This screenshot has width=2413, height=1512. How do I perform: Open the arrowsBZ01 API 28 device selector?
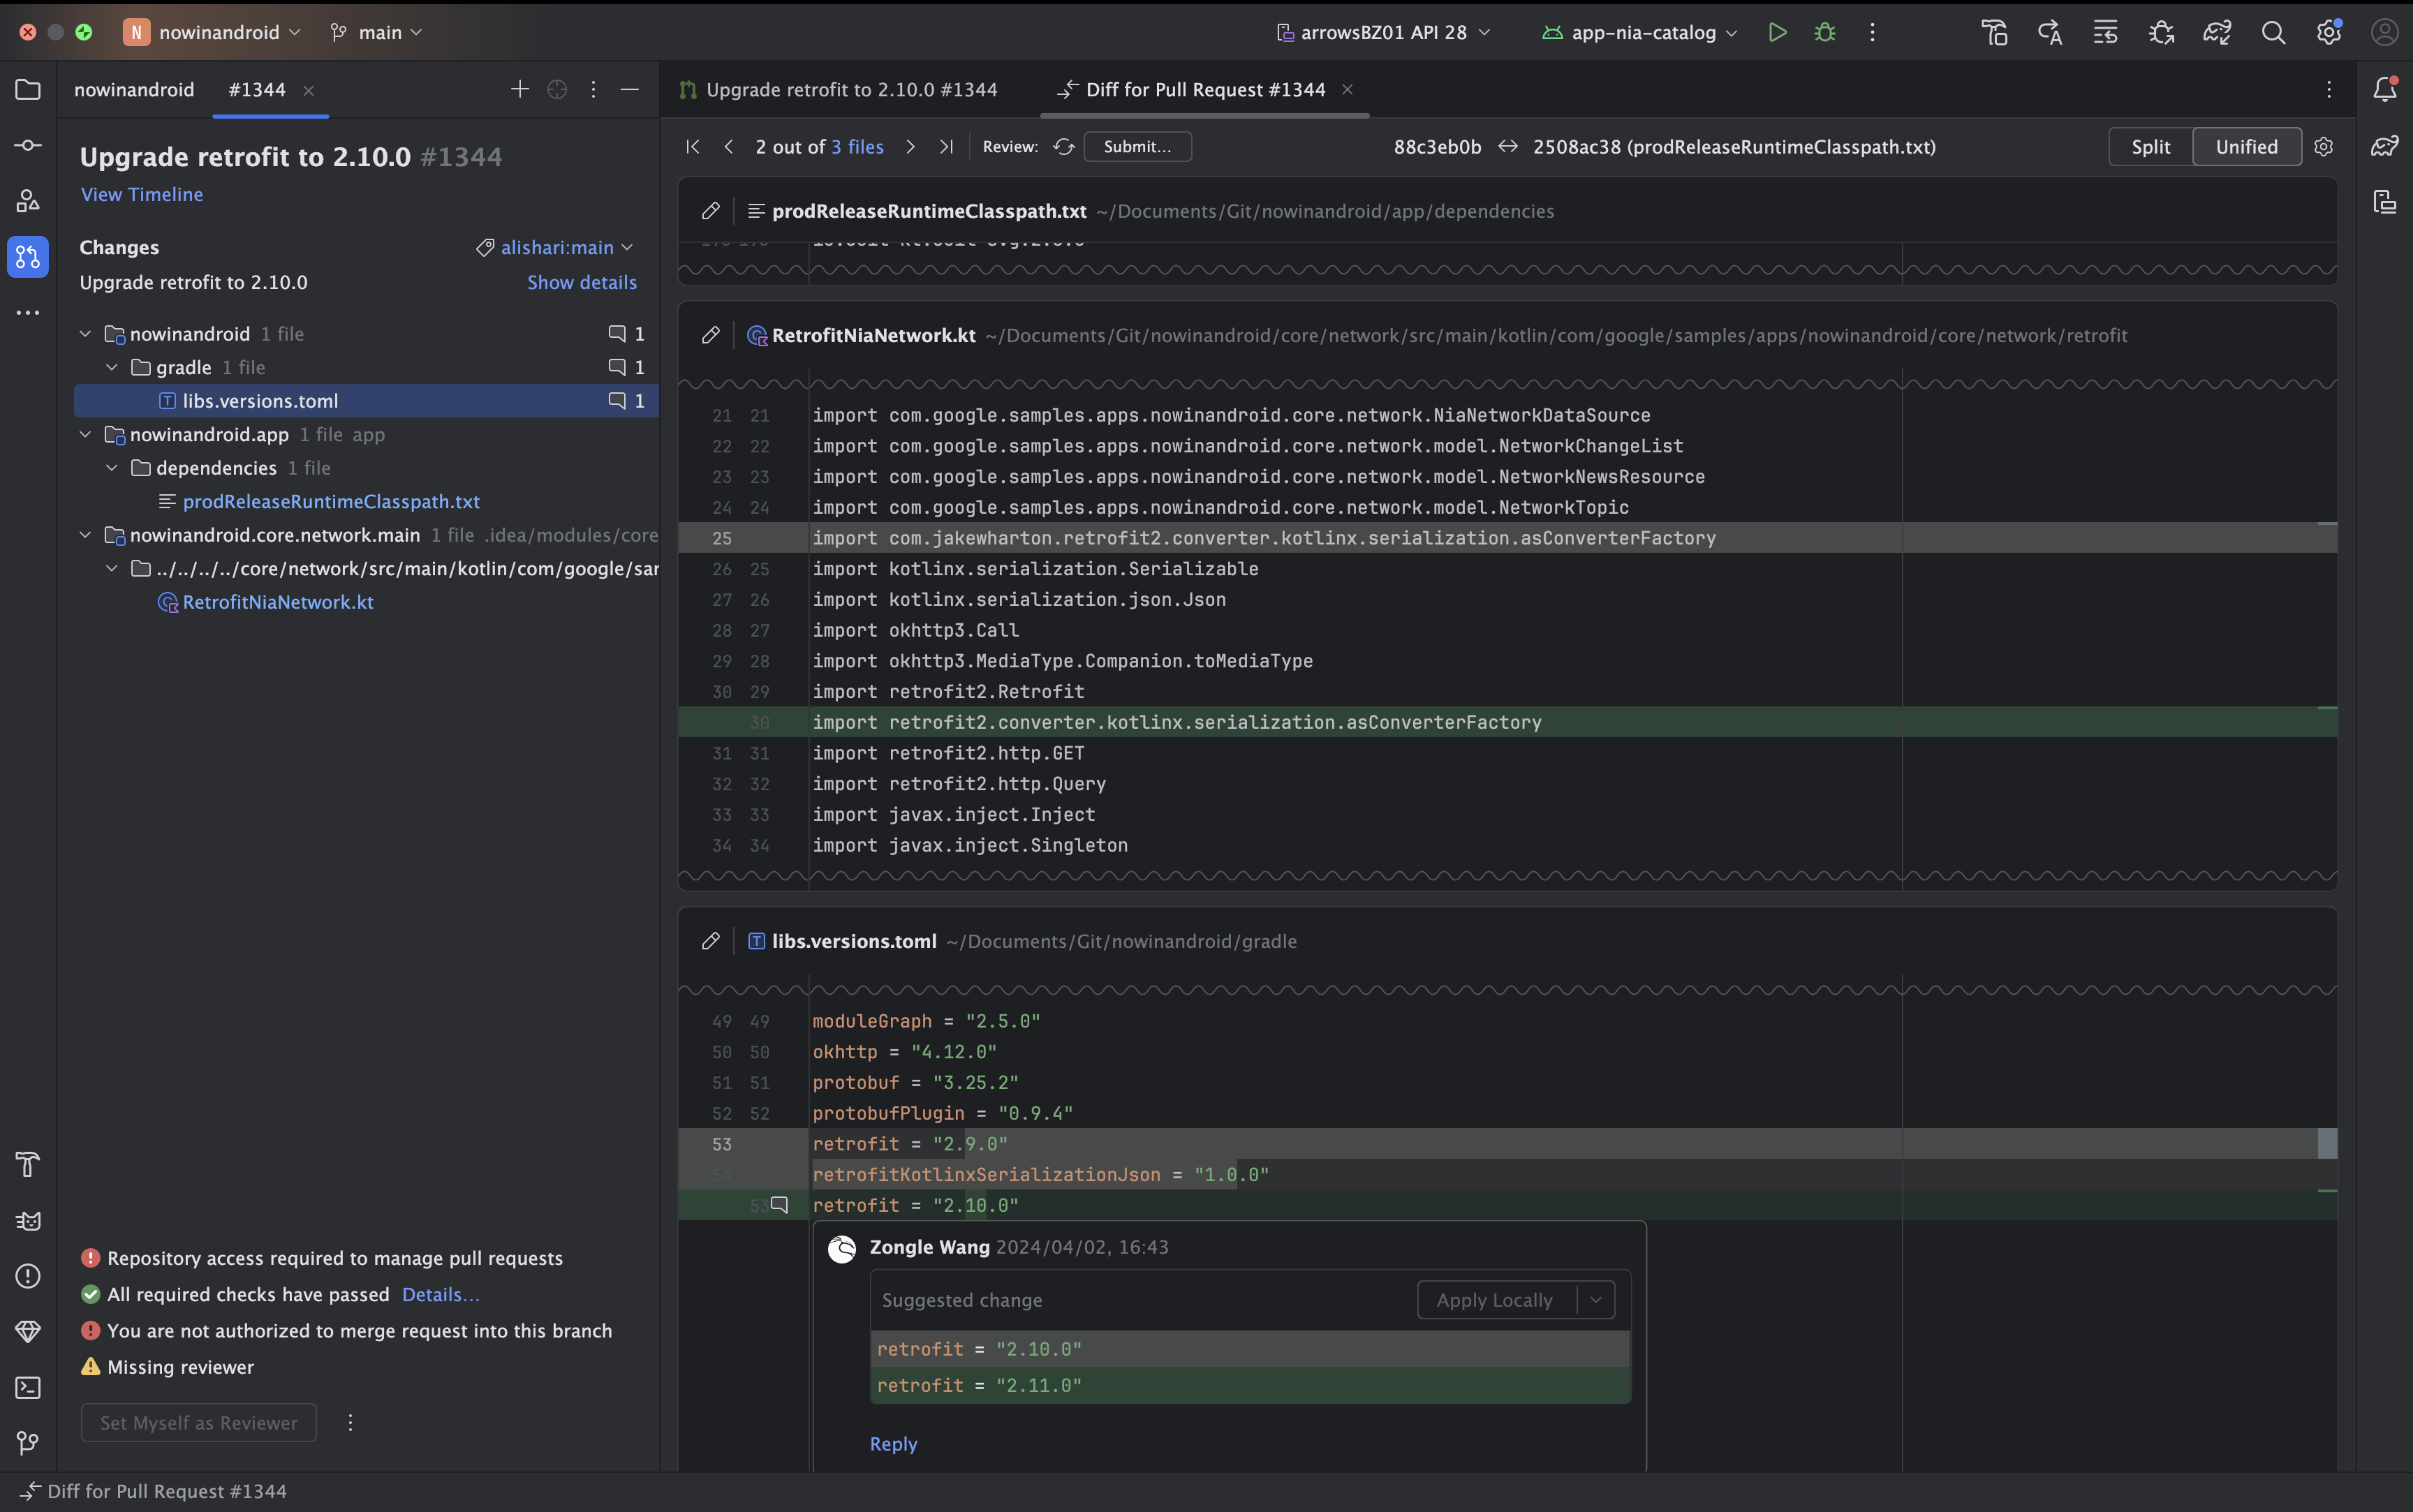tap(1384, 32)
